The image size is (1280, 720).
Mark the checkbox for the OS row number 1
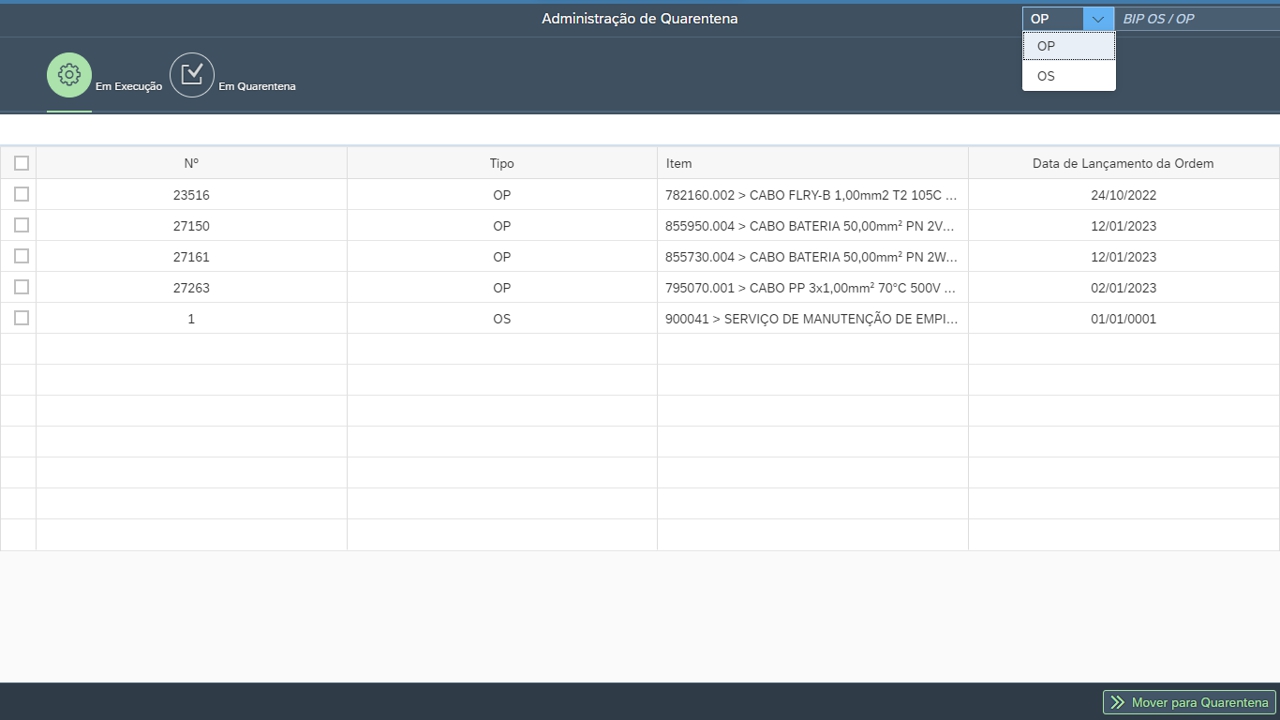coord(21,318)
